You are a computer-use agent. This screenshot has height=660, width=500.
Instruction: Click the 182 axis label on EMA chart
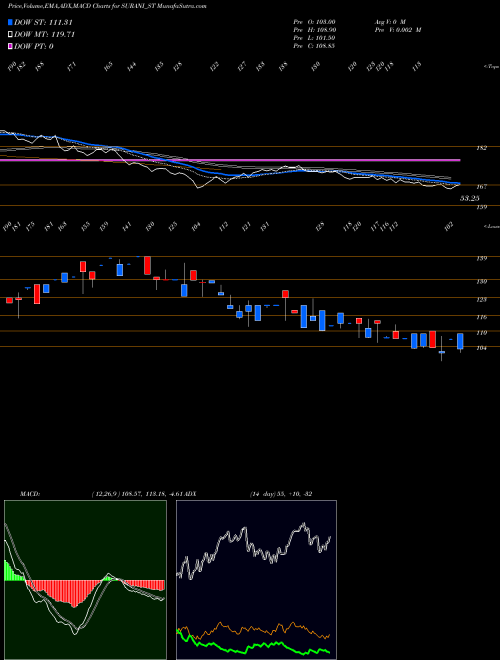coord(481,148)
